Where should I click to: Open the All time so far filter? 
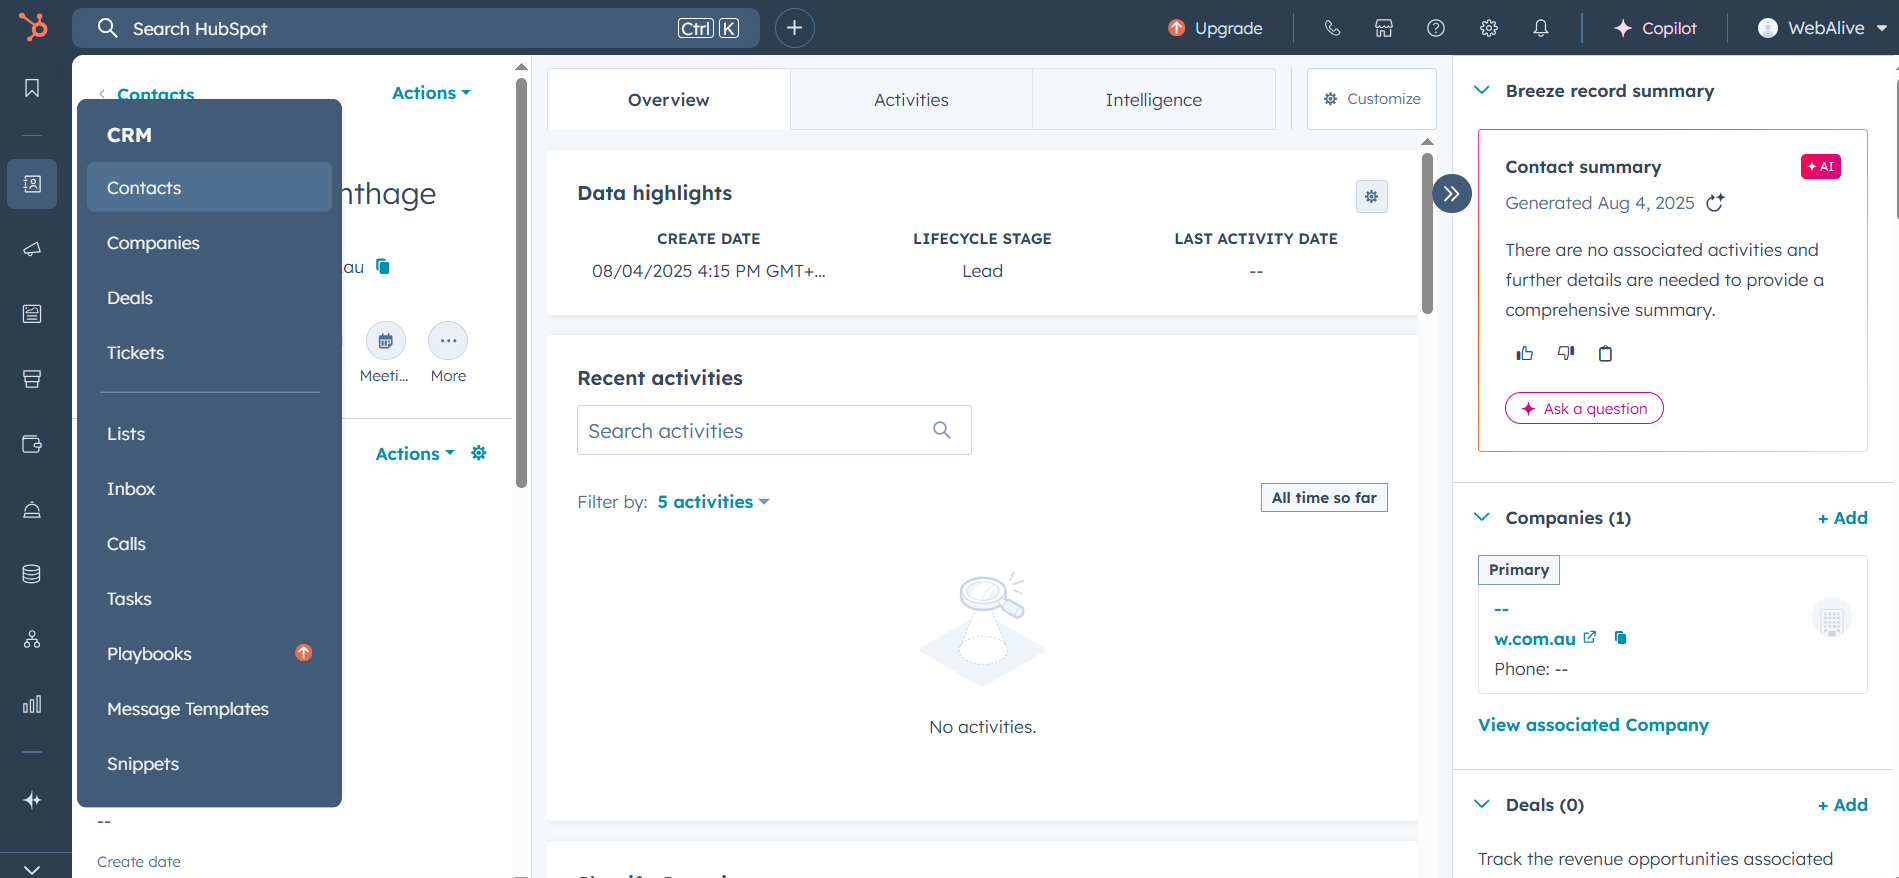(1324, 498)
